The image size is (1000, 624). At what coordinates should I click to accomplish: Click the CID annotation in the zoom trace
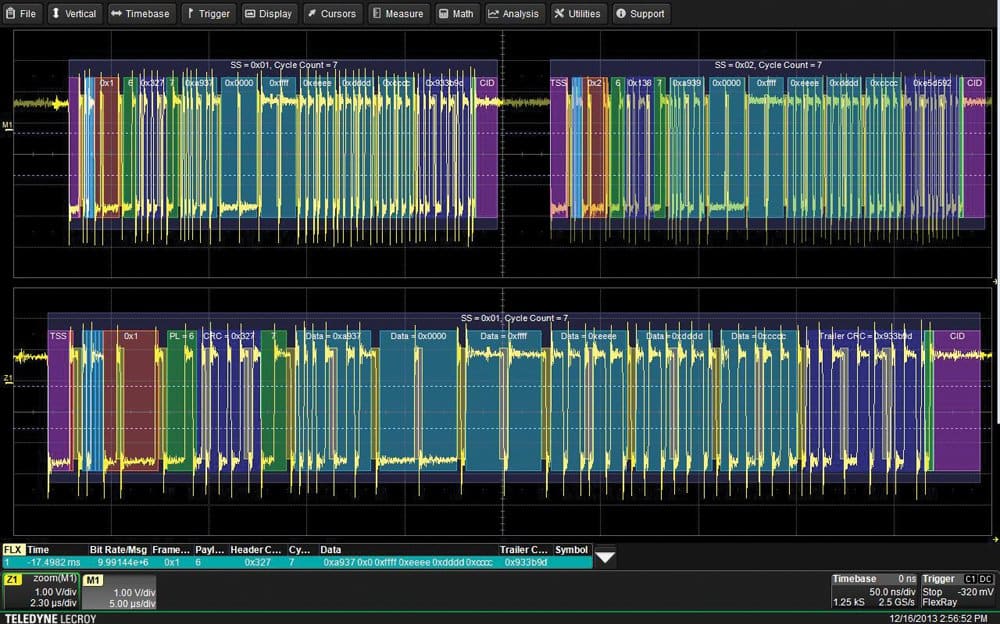[957, 336]
